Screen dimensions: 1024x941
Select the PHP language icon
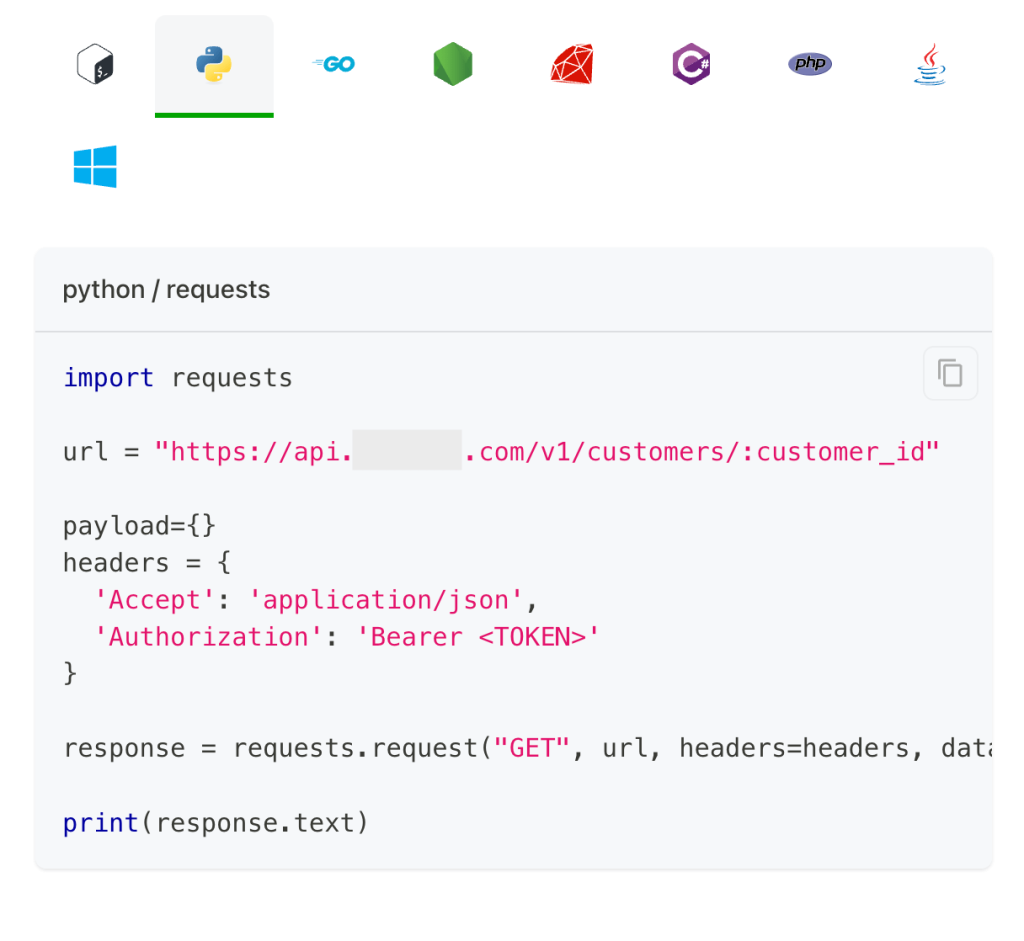(x=809, y=63)
